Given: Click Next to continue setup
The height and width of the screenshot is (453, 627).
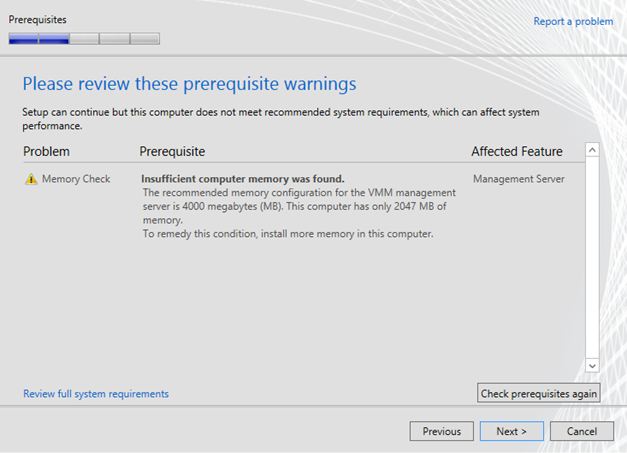Looking at the screenshot, I should coord(511,431).
